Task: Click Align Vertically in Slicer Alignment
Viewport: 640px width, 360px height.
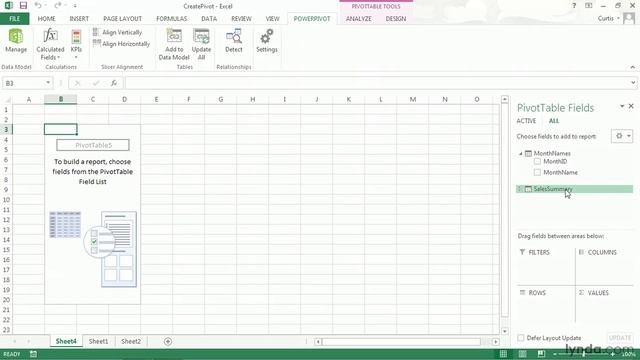Action: pyautogui.click(x=118, y=32)
